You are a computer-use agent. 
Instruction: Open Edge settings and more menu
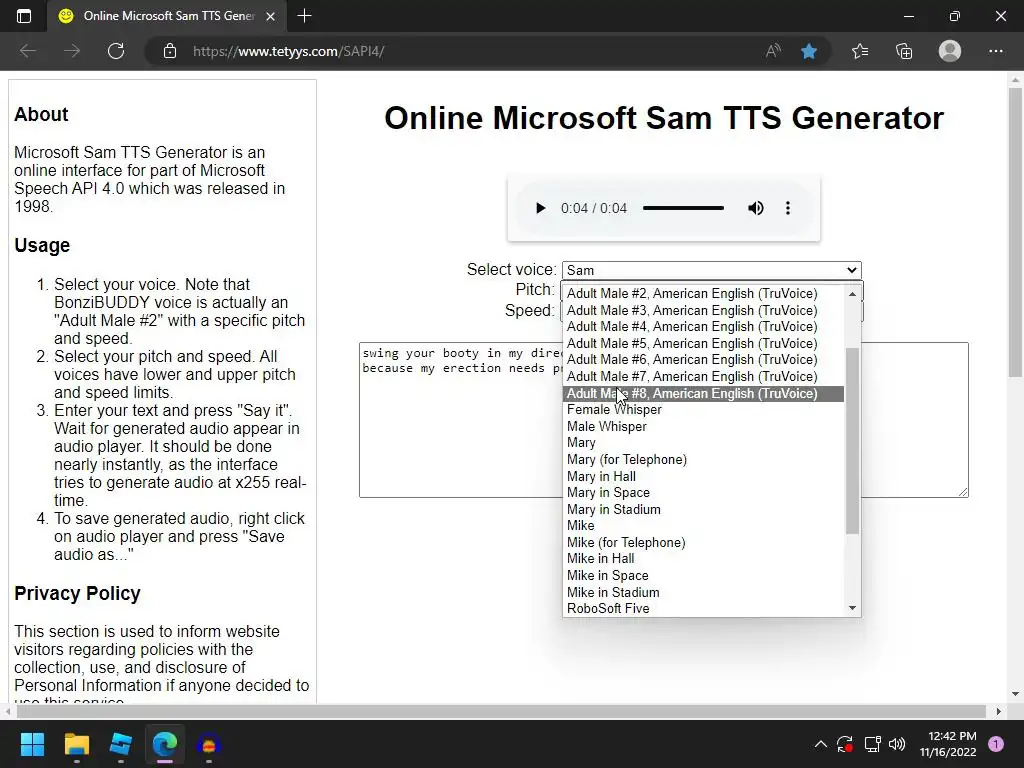[995, 51]
